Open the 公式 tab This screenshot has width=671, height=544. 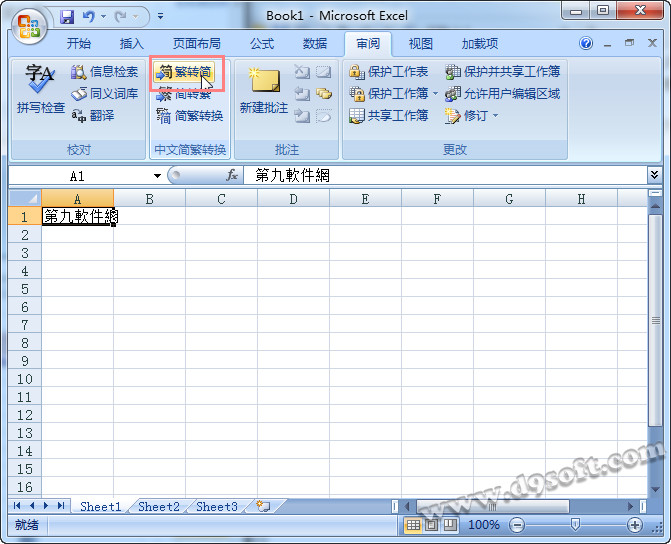[x=262, y=44]
